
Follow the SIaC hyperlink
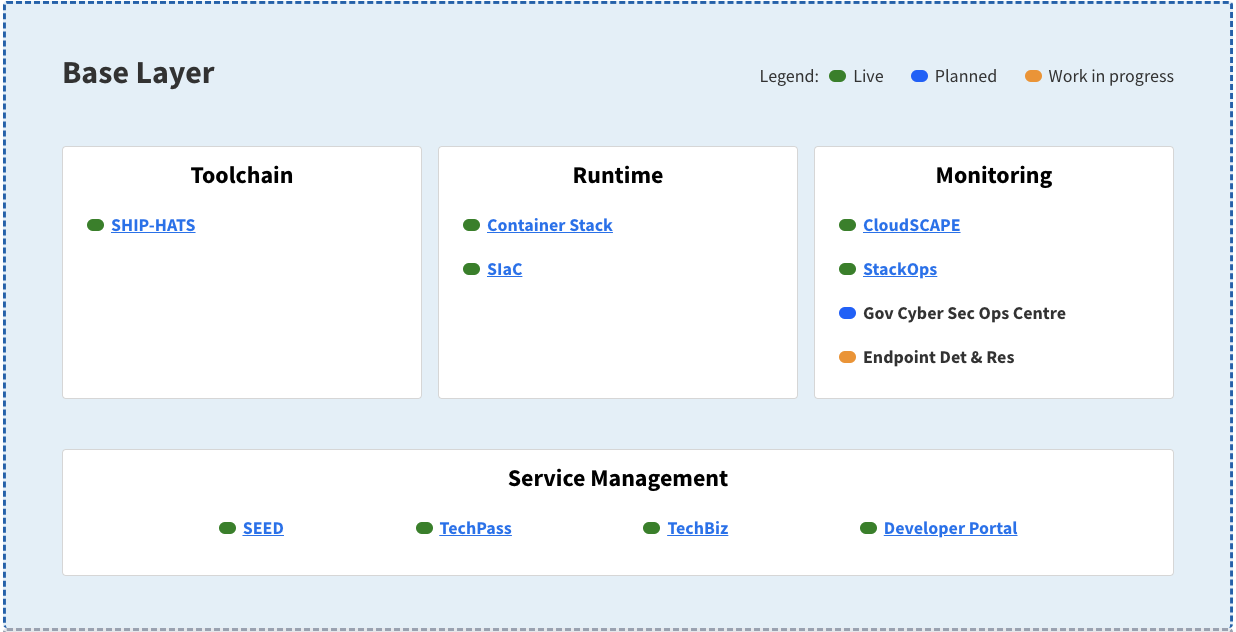504,269
